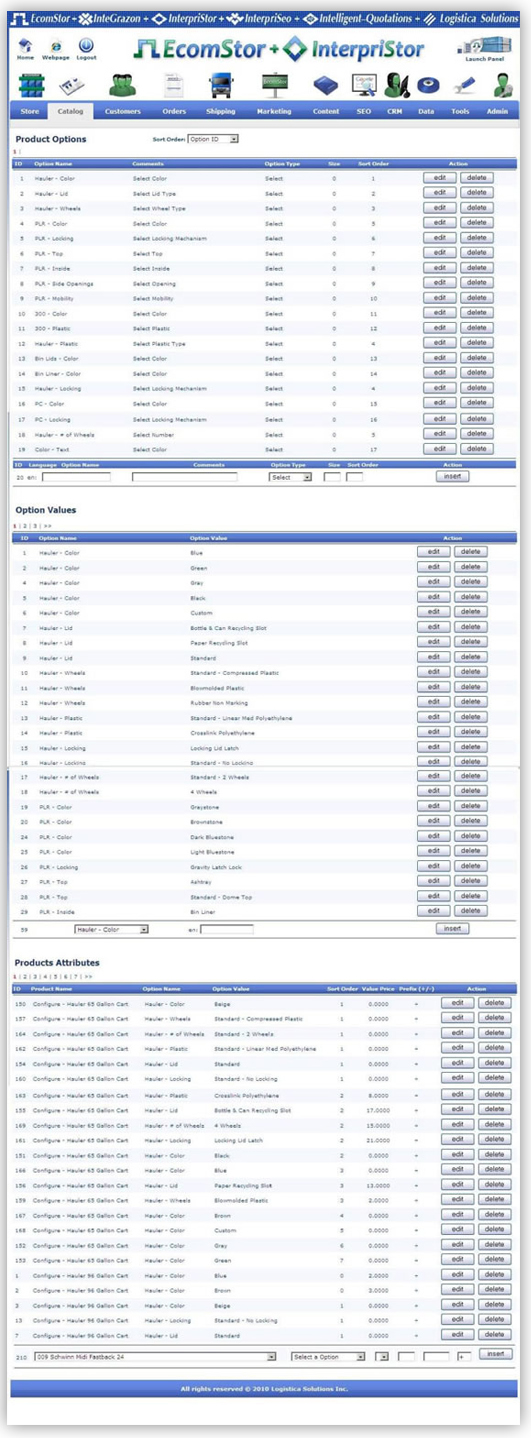Click the Shipping truck icon
The width and height of the screenshot is (531, 1438).
pos(222,86)
